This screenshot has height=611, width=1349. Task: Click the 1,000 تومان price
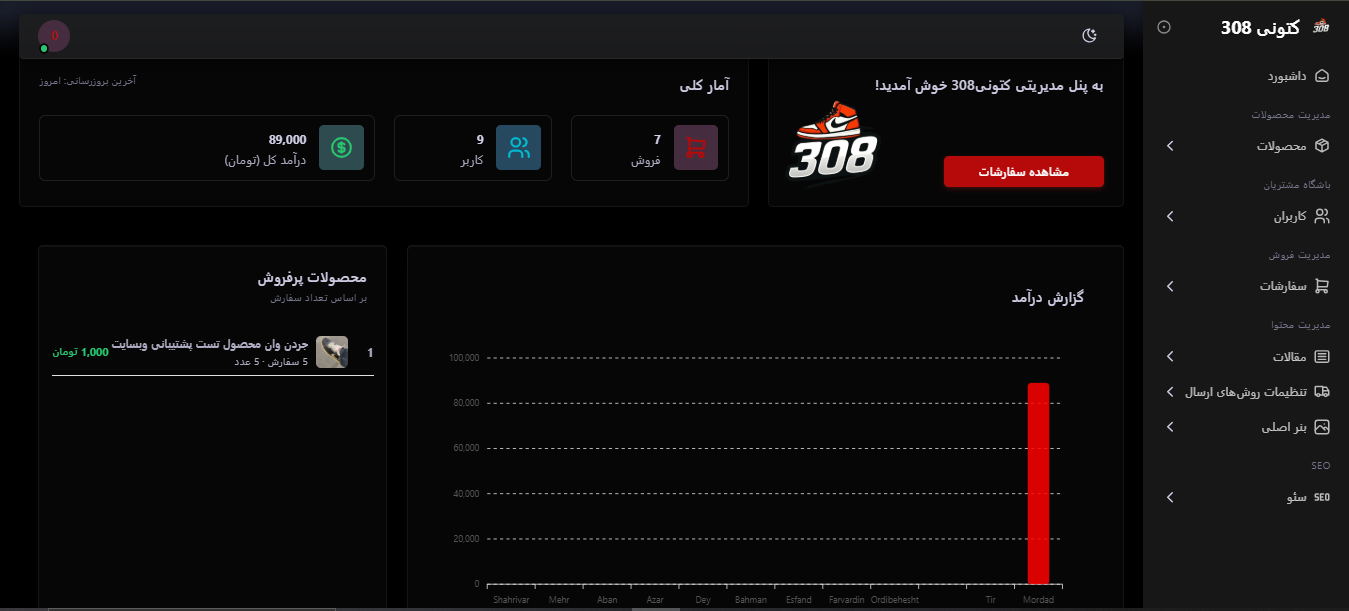click(80, 352)
